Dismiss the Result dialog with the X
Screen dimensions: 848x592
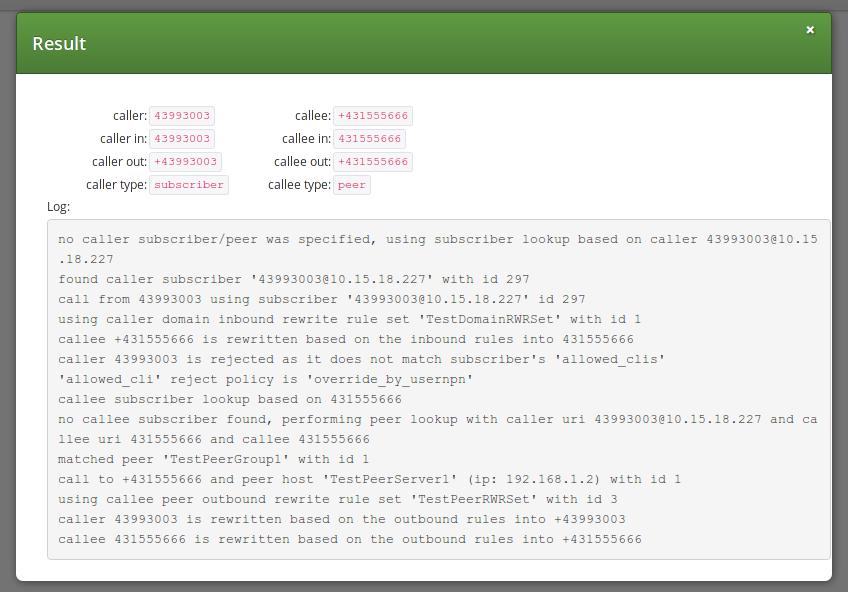pos(810,29)
